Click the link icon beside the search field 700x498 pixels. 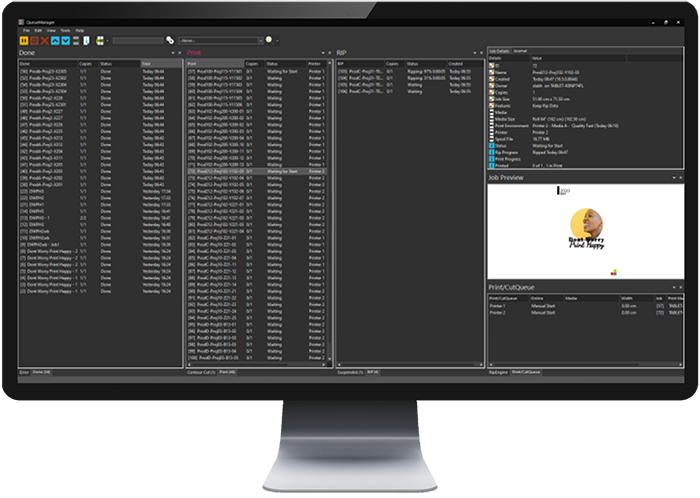[170, 40]
